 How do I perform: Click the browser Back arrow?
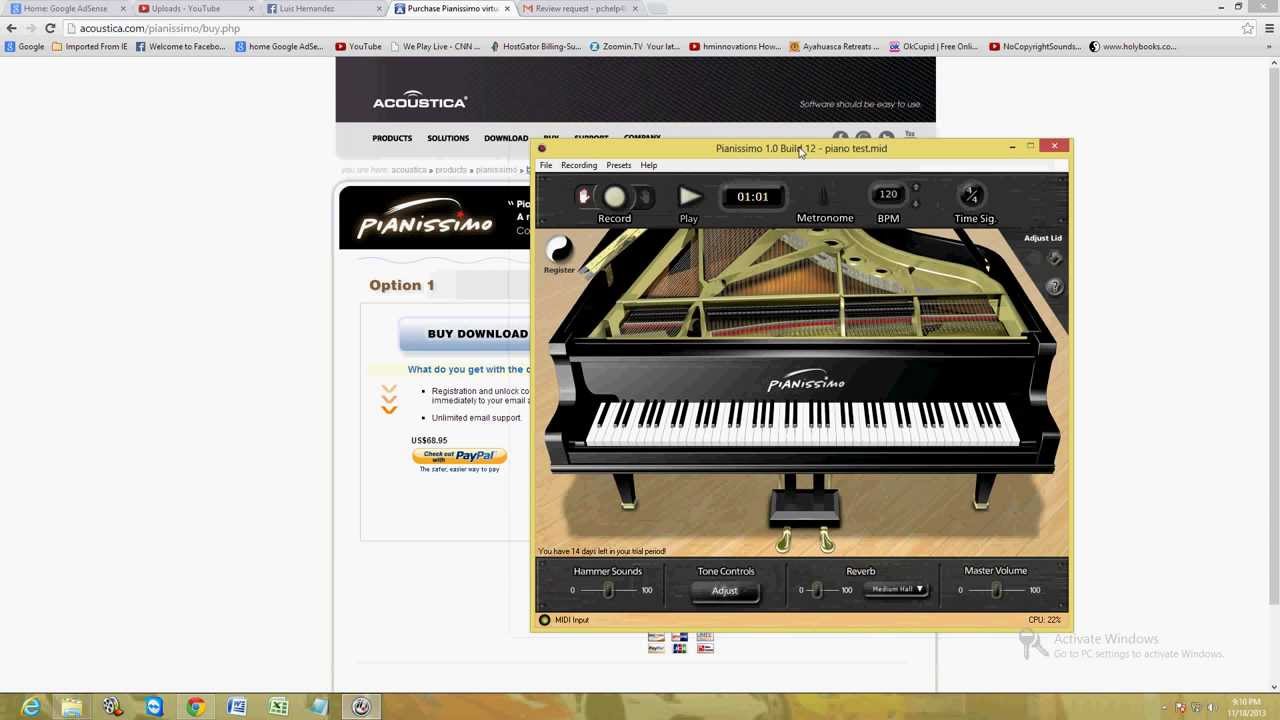(12, 28)
